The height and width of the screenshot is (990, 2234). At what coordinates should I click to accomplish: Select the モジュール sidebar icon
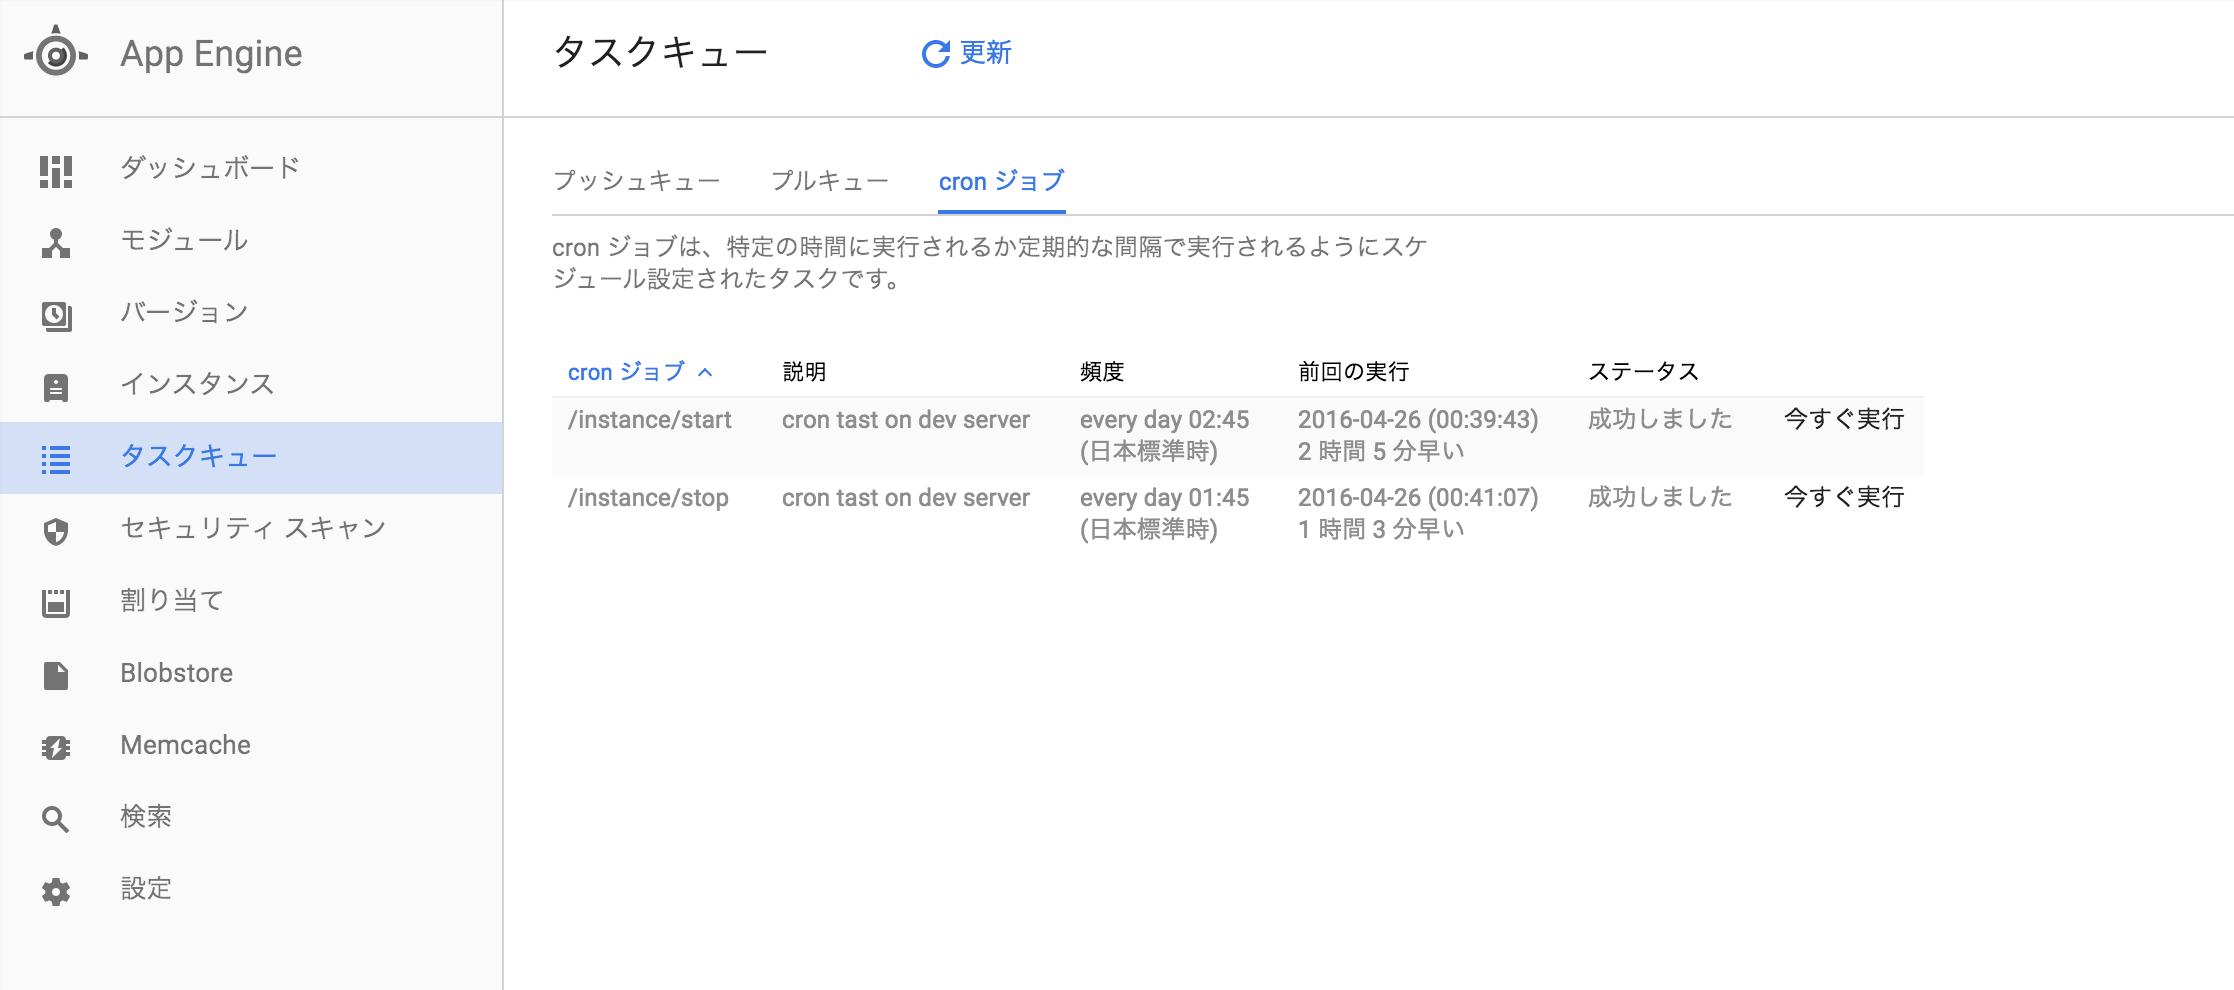[x=57, y=241]
